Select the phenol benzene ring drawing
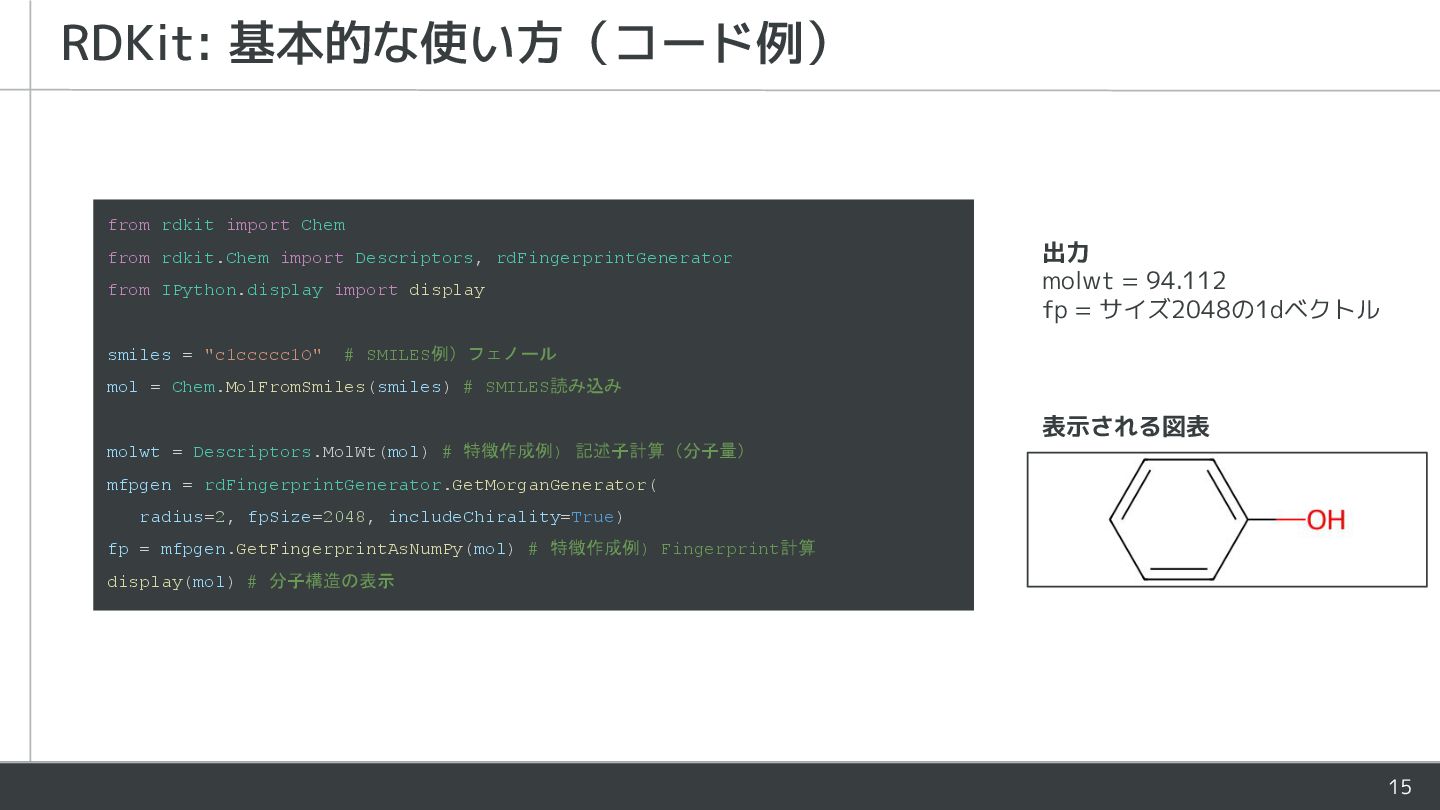 click(x=1178, y=519)
